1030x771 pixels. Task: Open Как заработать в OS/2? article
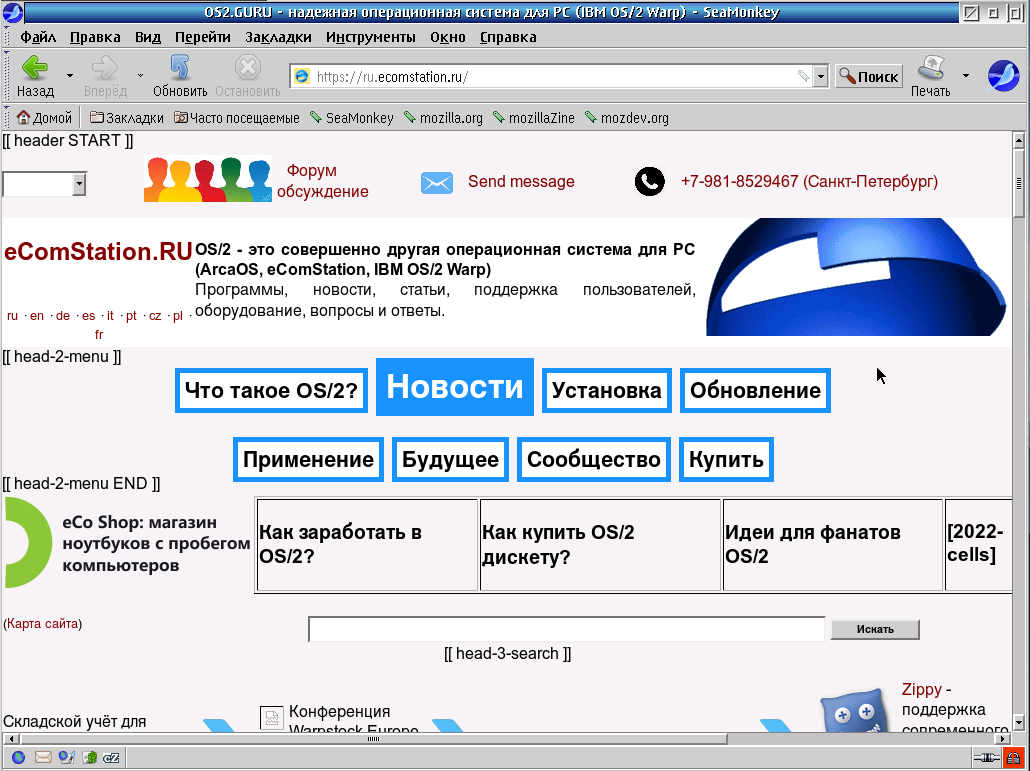[x=367, y=544]
